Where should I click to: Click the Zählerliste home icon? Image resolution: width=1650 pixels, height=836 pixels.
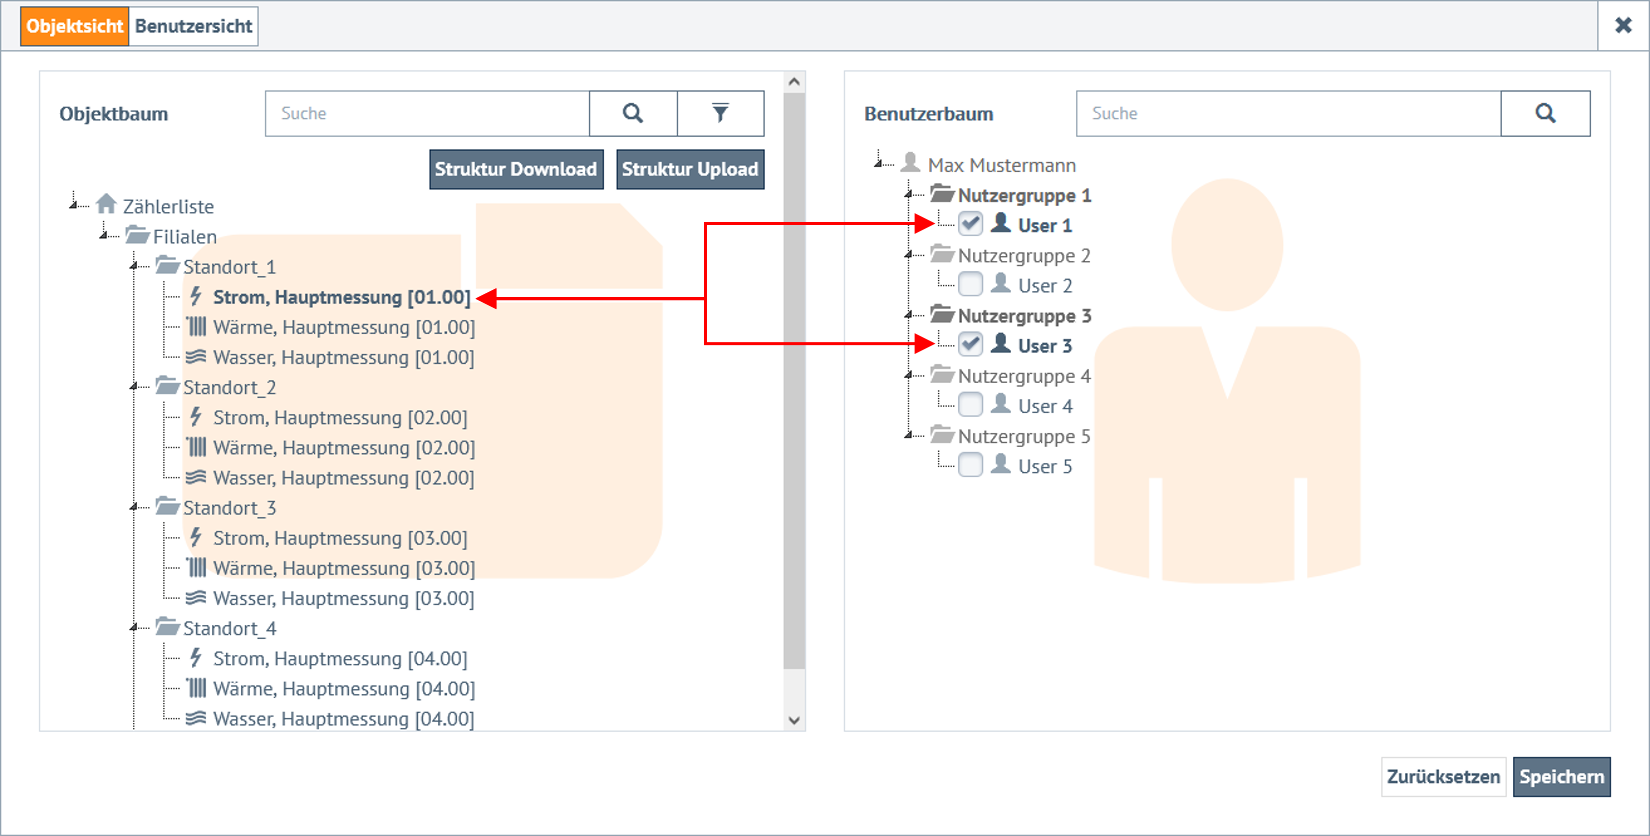107,205
